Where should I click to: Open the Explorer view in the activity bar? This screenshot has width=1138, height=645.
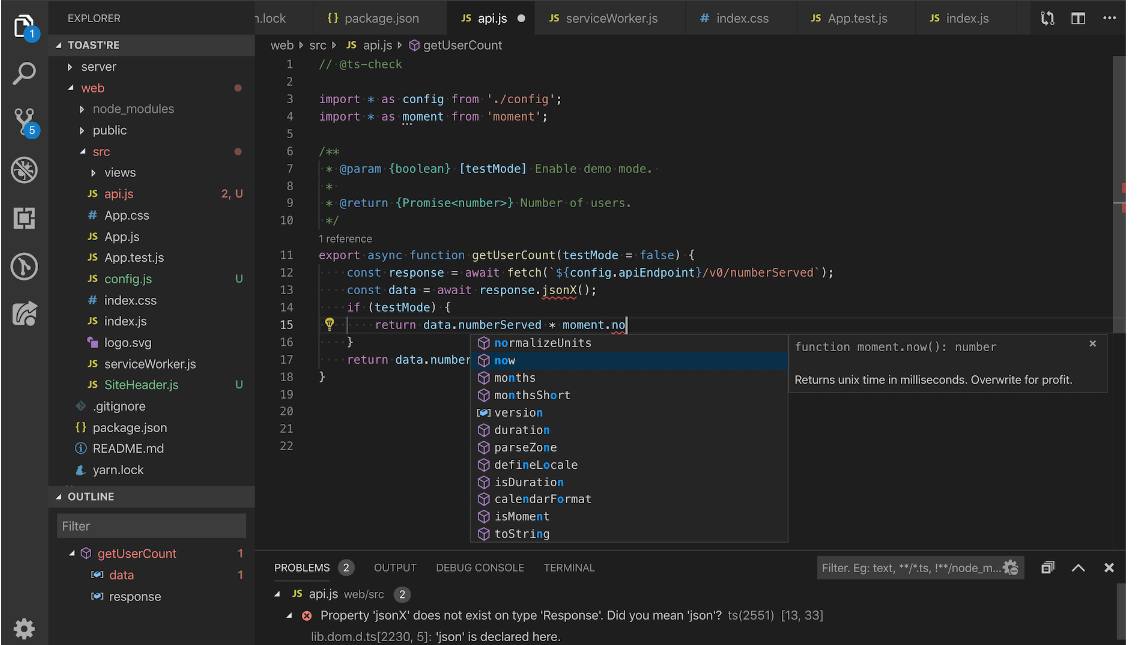(24, 24)
